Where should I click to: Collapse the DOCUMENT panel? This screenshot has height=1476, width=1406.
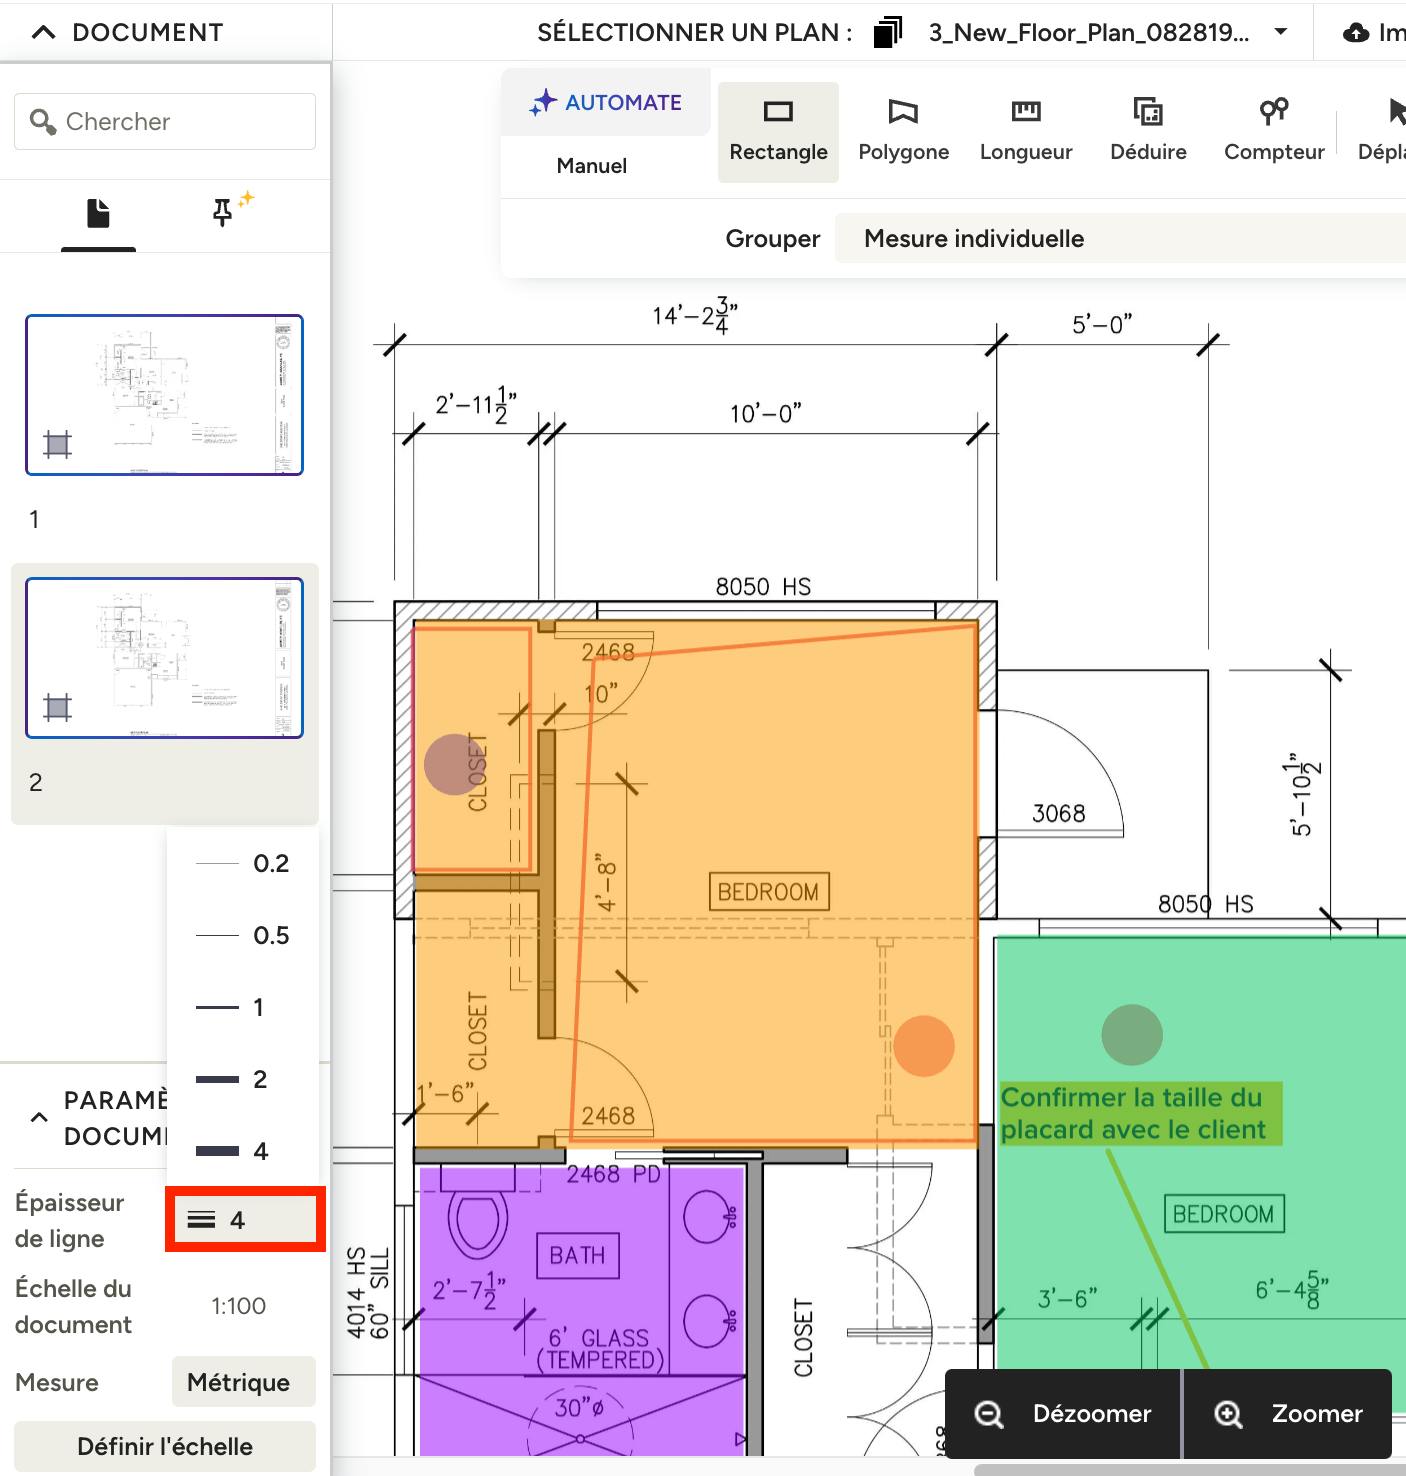(43, 32)
